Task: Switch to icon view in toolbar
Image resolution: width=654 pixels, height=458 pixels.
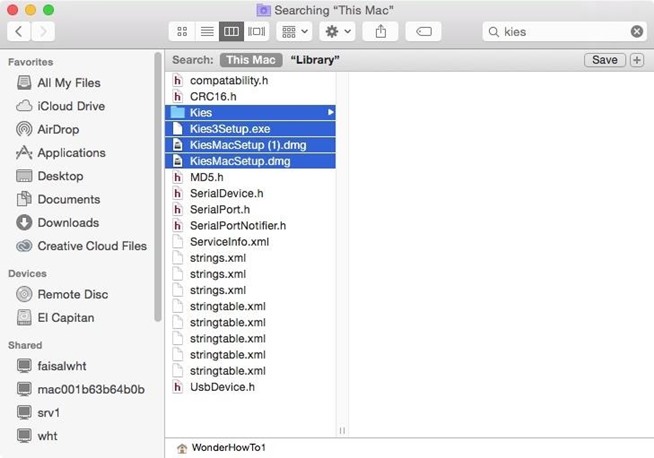Action: [182, 32]
